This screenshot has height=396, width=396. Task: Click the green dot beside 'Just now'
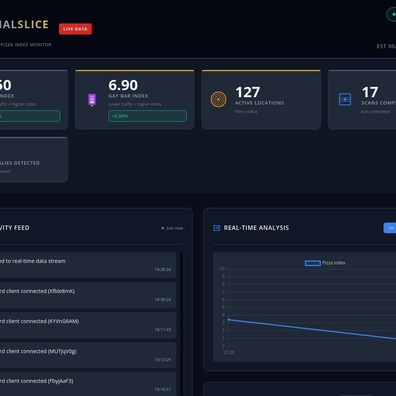coord(163,228)
